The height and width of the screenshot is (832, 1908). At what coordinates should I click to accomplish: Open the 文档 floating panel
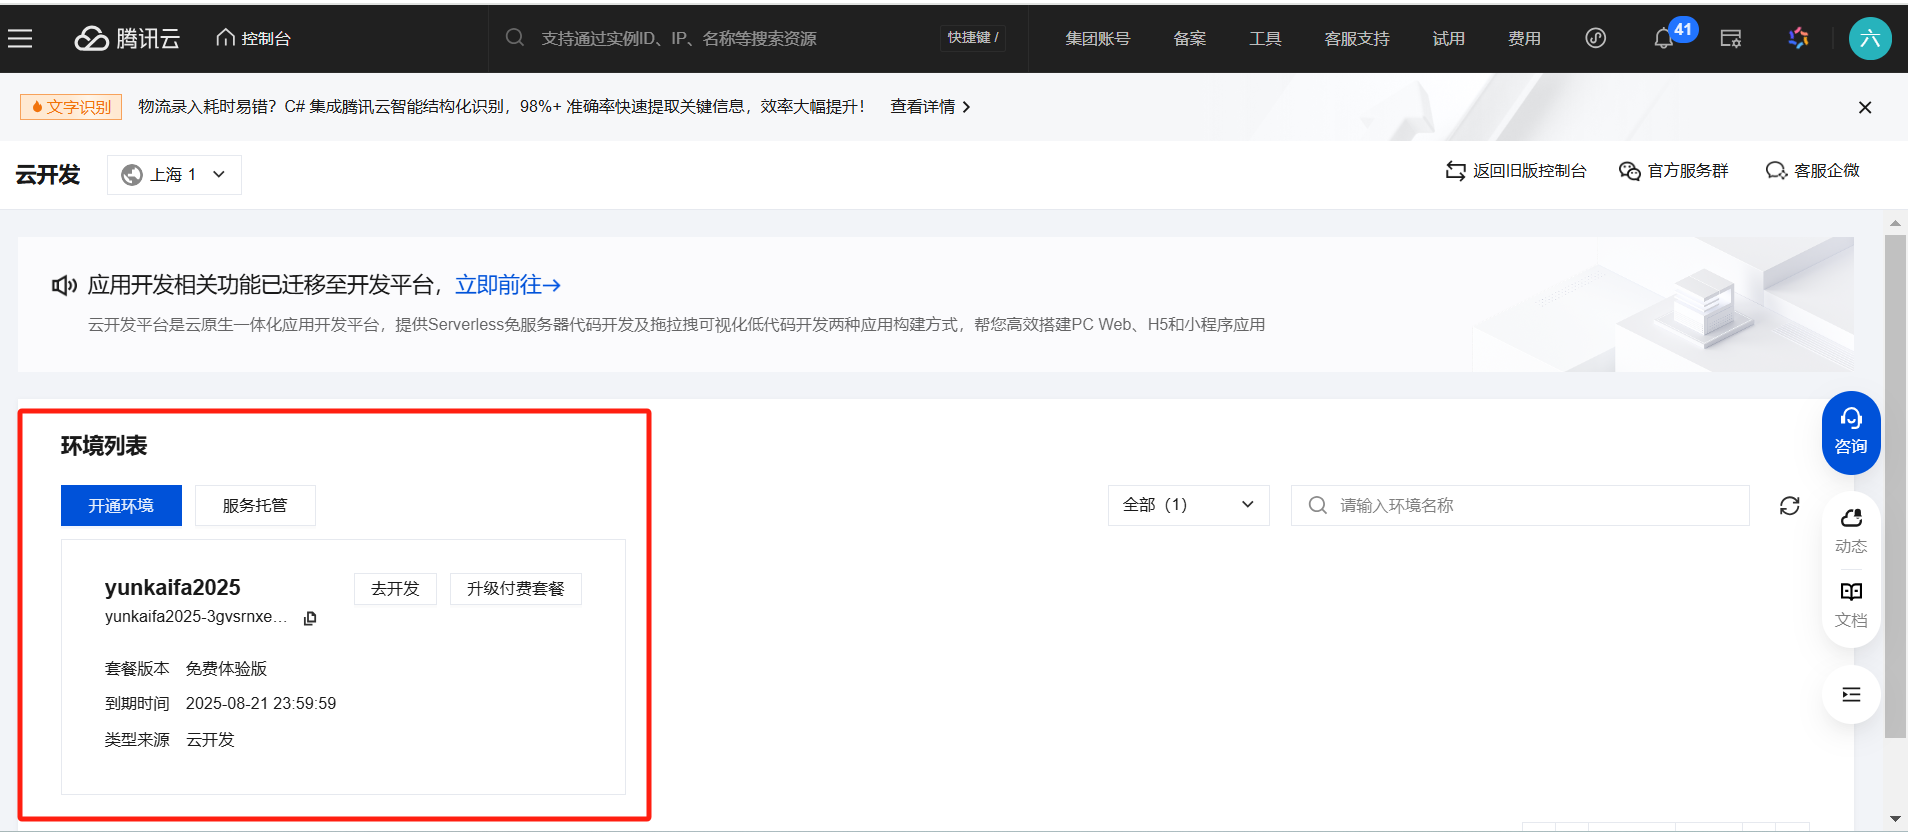pyautogui.click(x=1851, y=605)
